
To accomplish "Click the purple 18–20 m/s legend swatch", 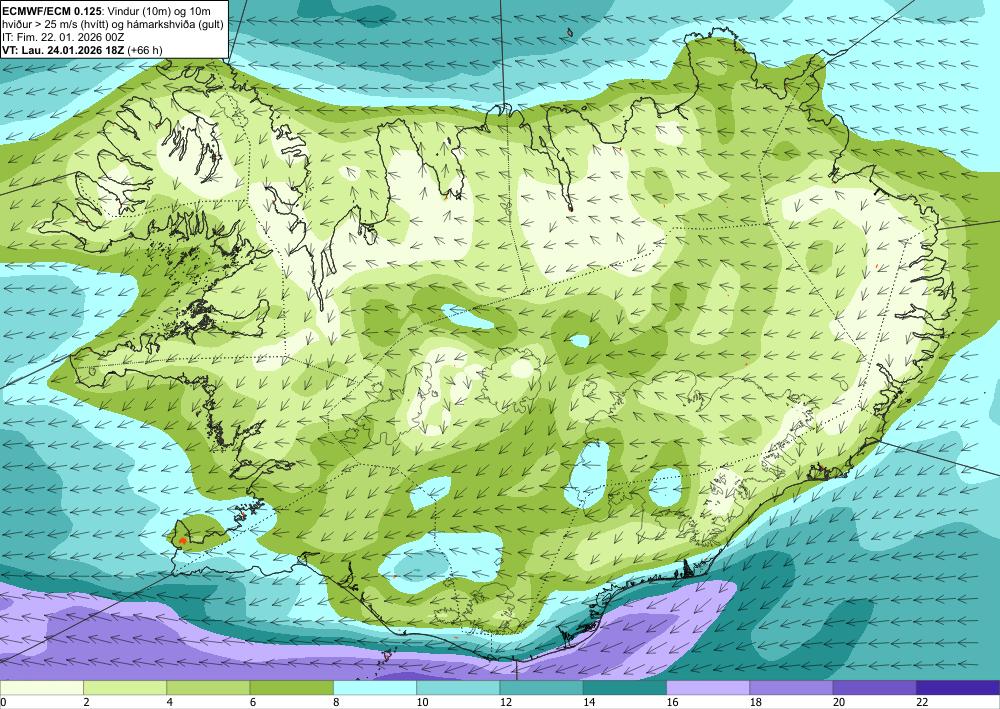I will coord(791,688).
